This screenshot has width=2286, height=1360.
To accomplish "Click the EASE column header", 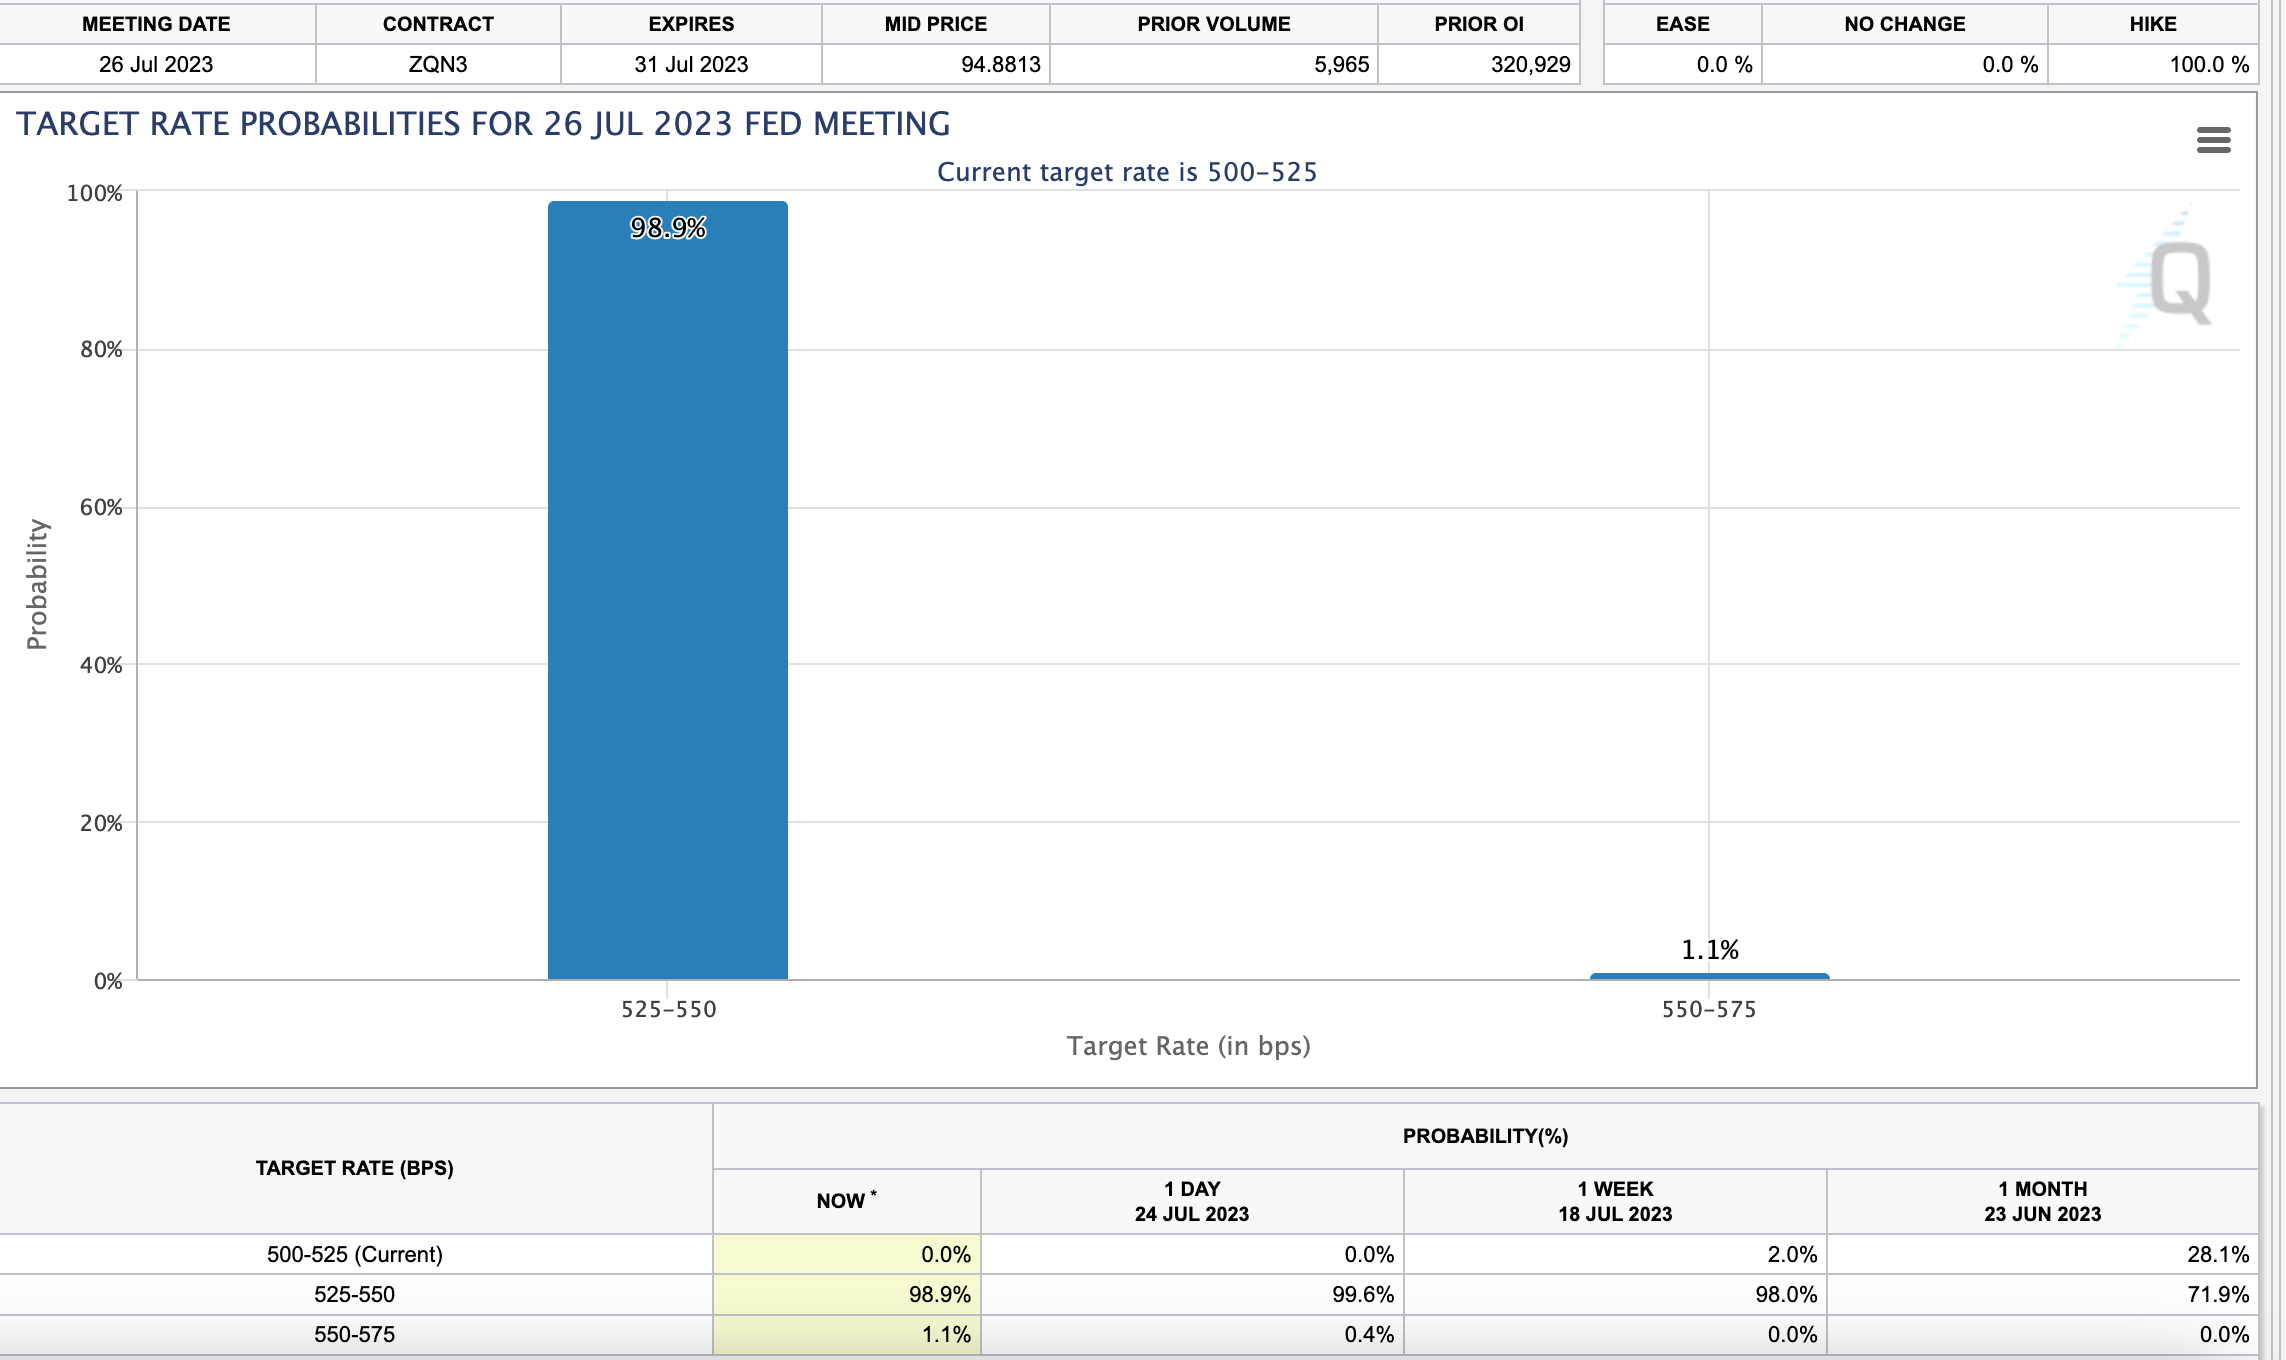I will pyautogui.click(x=1684, y=24).
